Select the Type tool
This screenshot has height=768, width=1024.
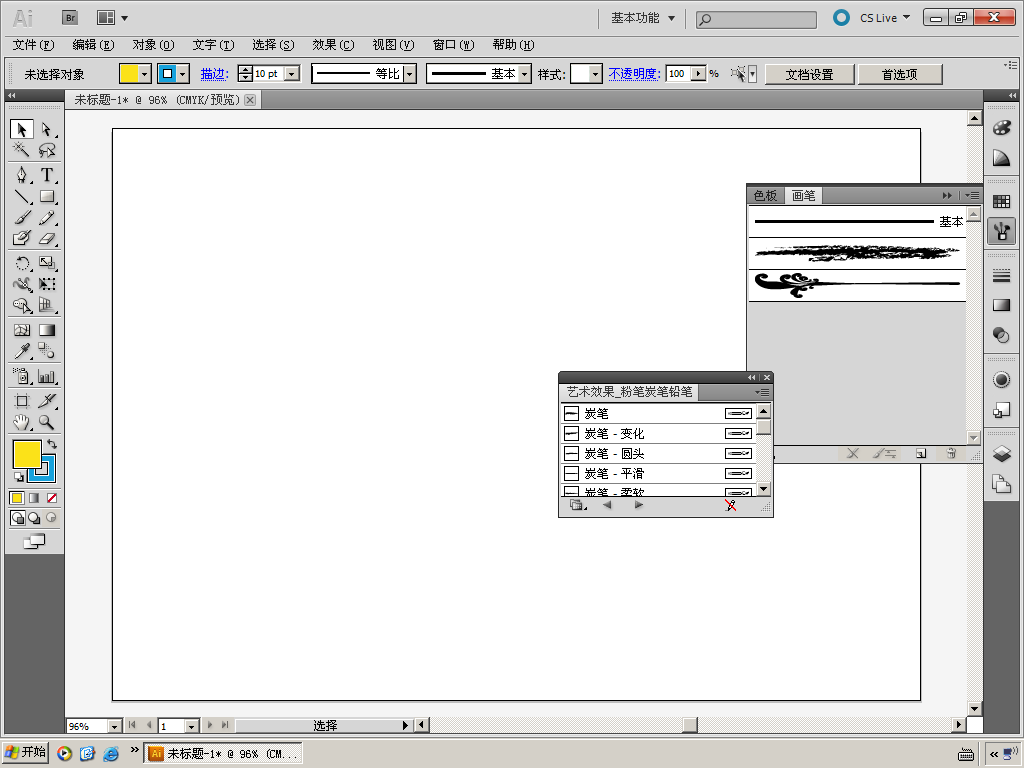(x=46, y=175)
